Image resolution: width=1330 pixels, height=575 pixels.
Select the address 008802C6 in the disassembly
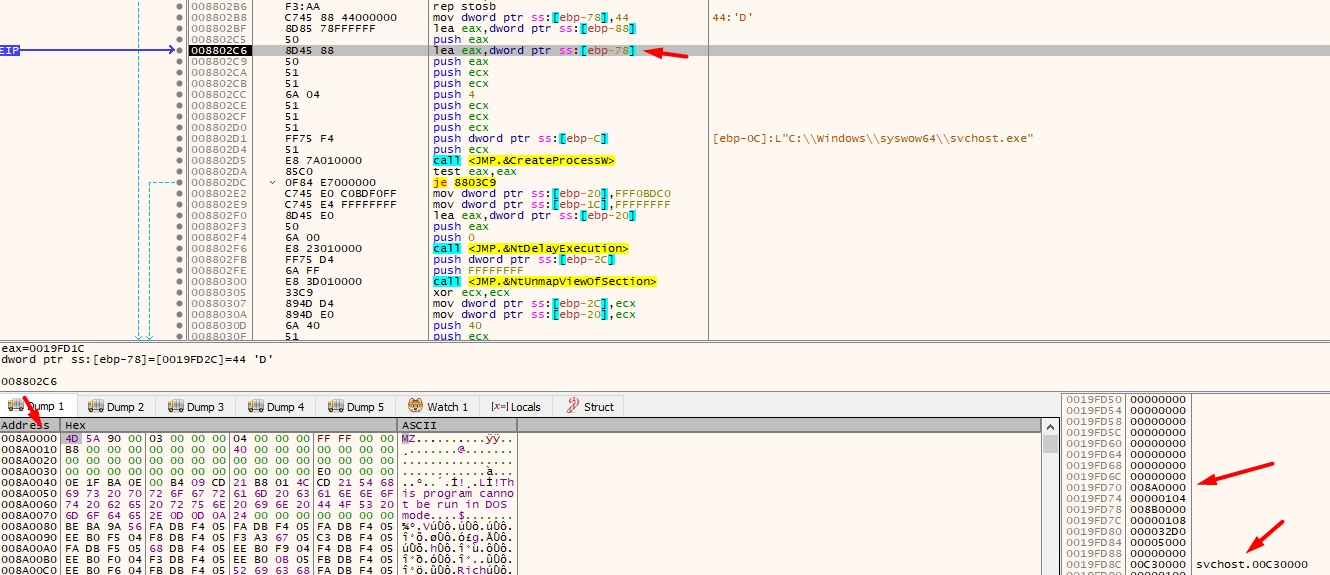(219, 50)
